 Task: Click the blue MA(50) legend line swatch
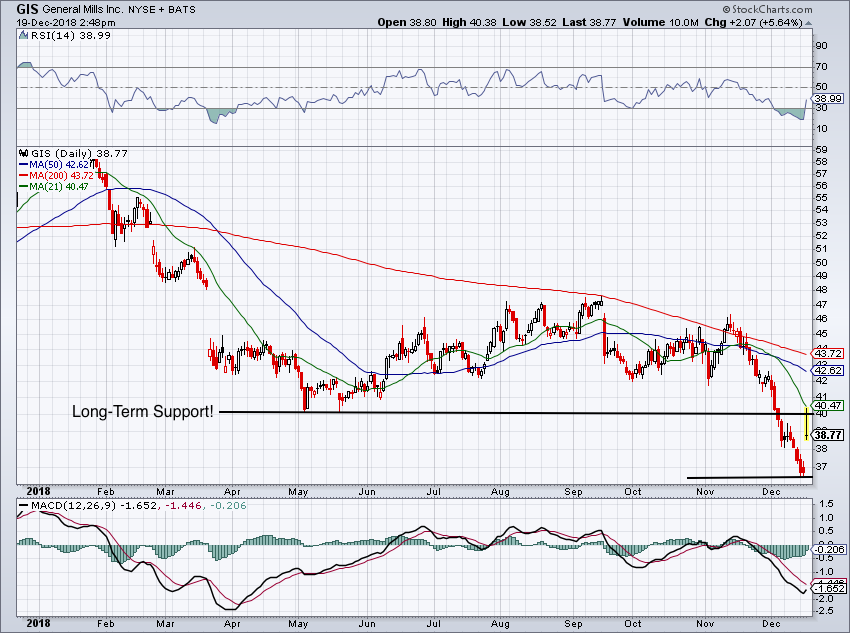(24, 164)
